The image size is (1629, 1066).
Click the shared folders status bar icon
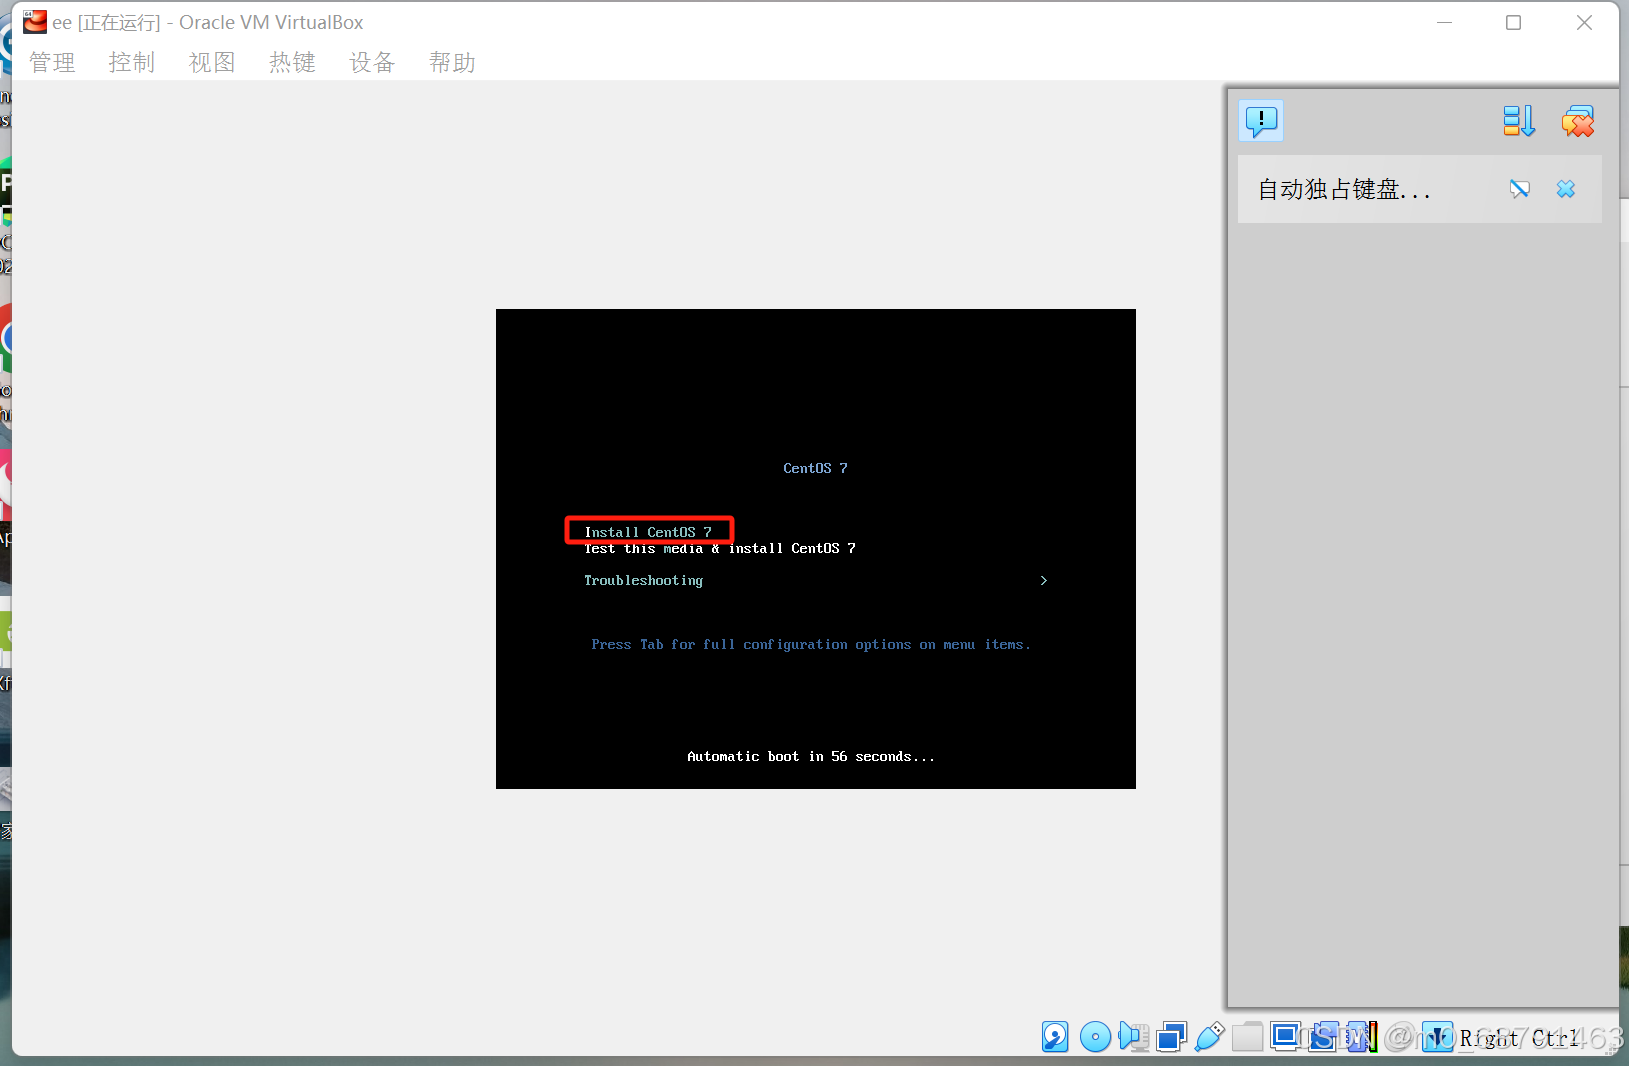[x=1247, y=1037]
